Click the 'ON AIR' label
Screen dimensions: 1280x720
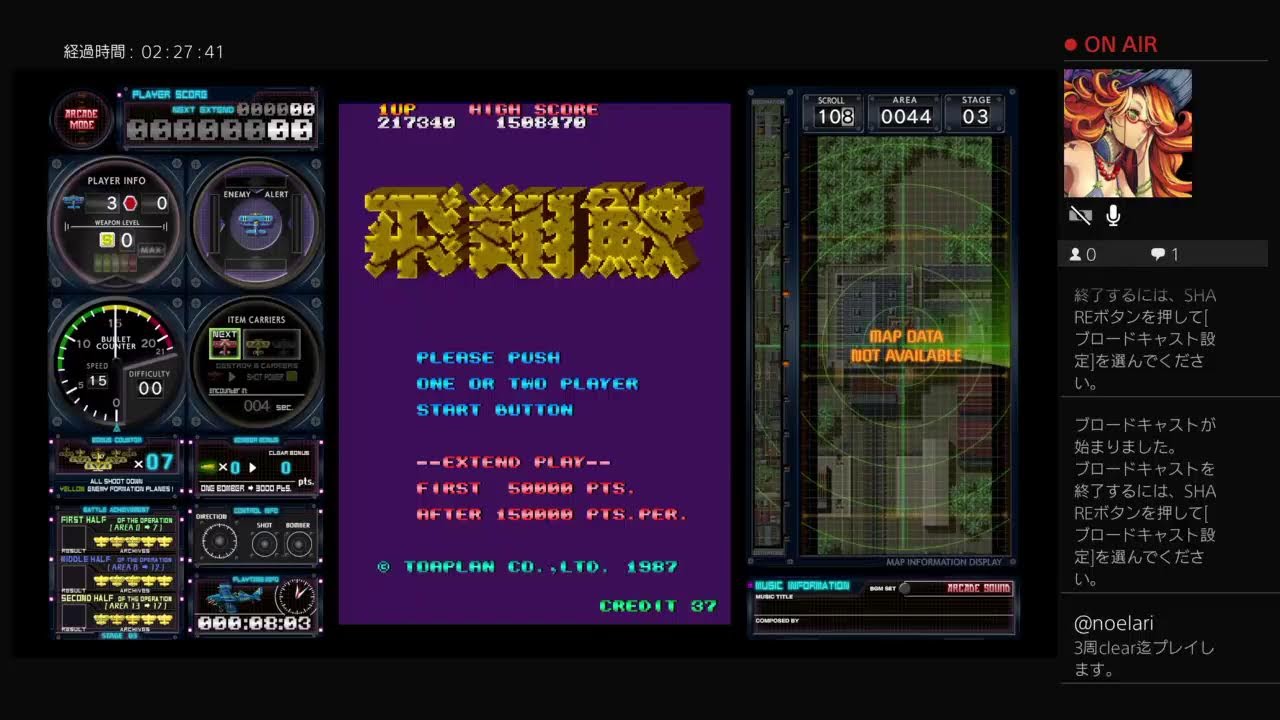tap(1121, 45)
